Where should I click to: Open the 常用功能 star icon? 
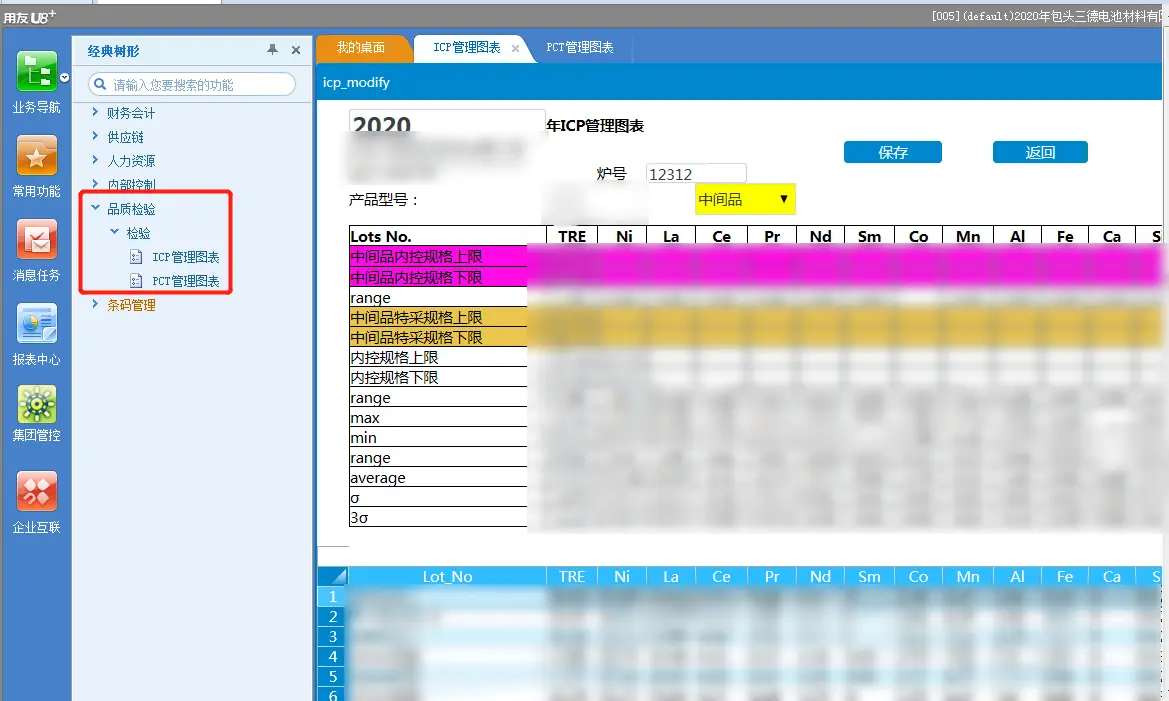click(x=36, y=157)
